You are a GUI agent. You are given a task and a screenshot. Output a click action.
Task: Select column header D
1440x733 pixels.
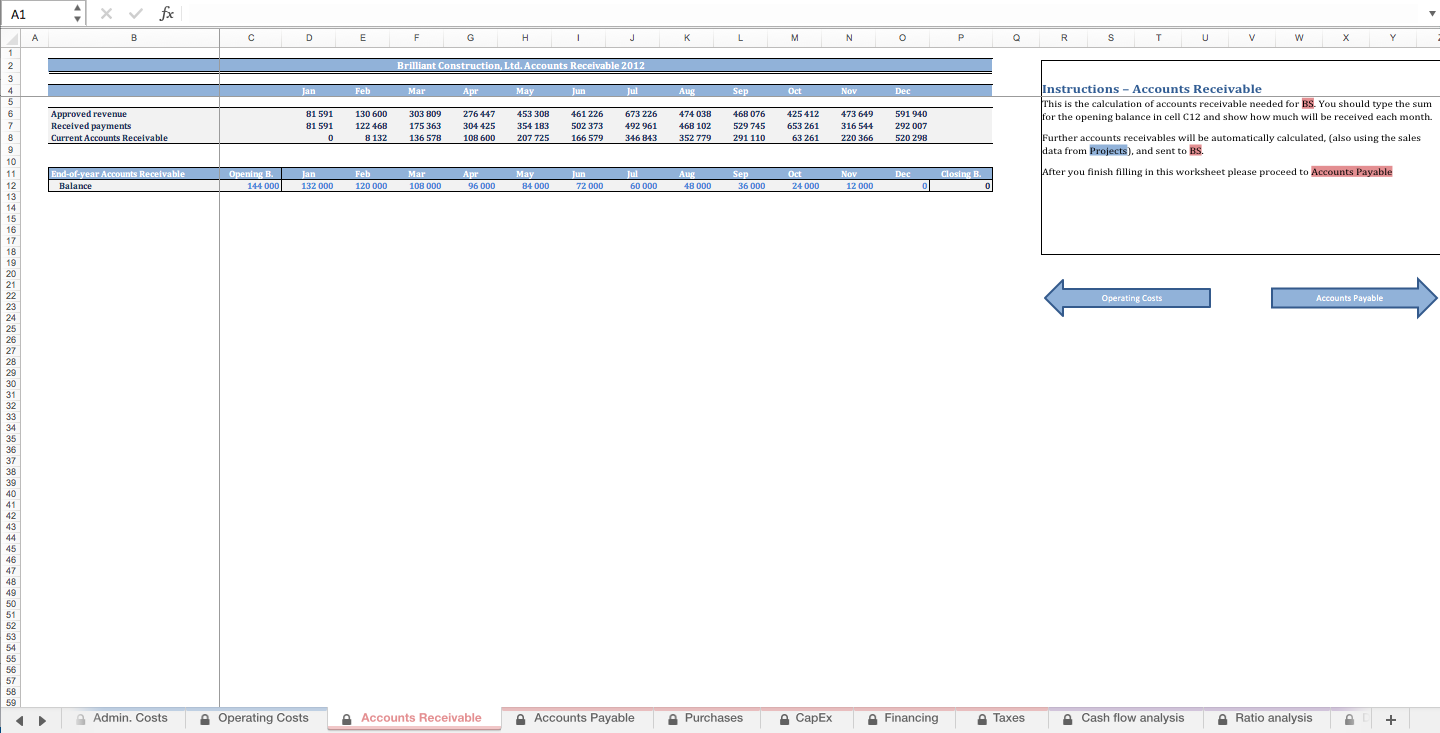308,38
